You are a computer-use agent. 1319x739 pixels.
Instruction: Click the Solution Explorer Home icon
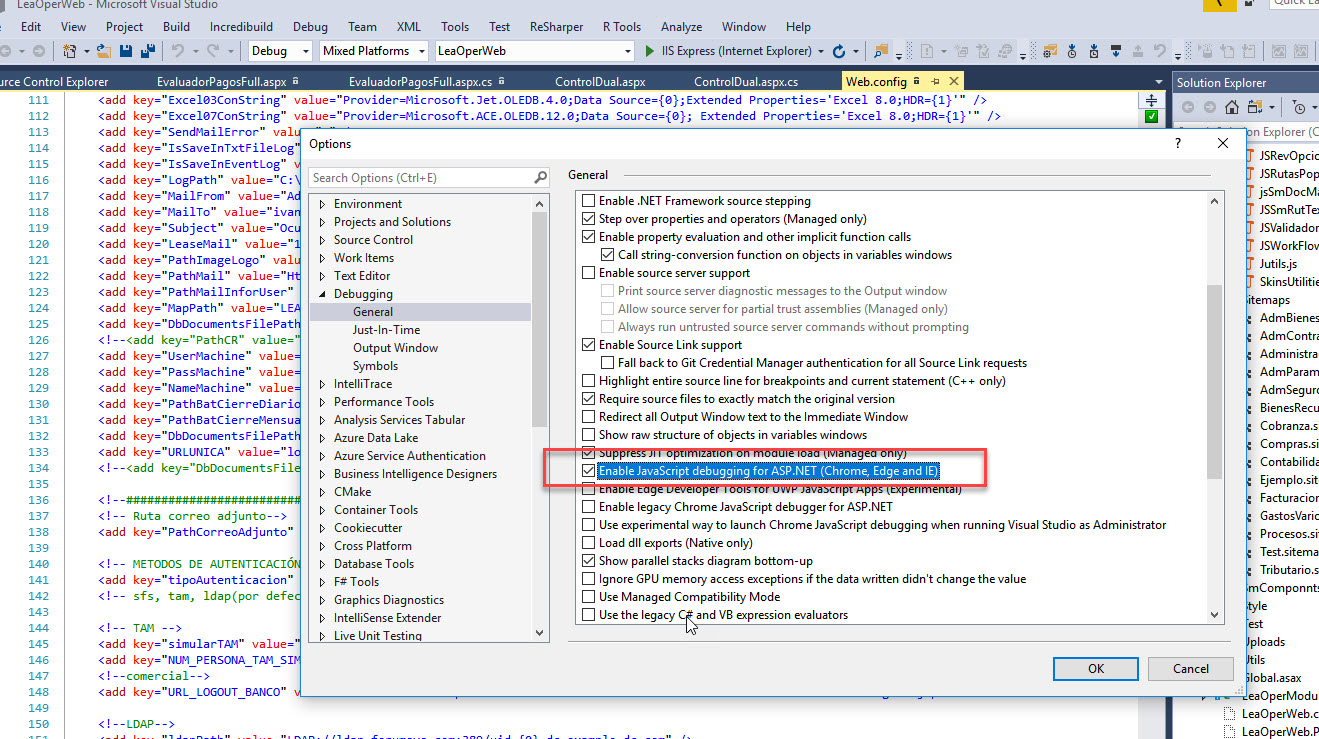click(x=1232, y=107)
